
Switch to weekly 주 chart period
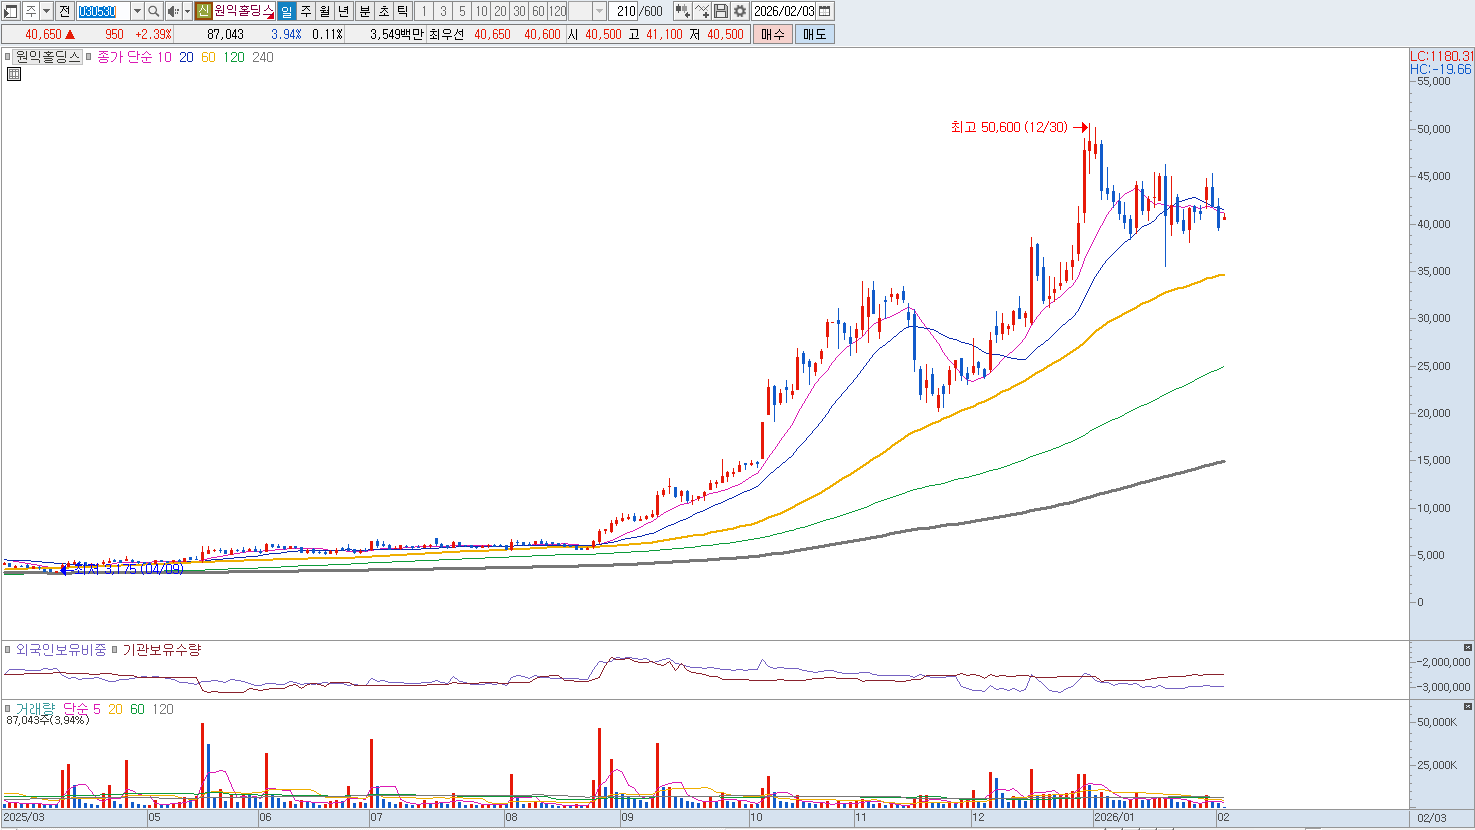[306, 11]
